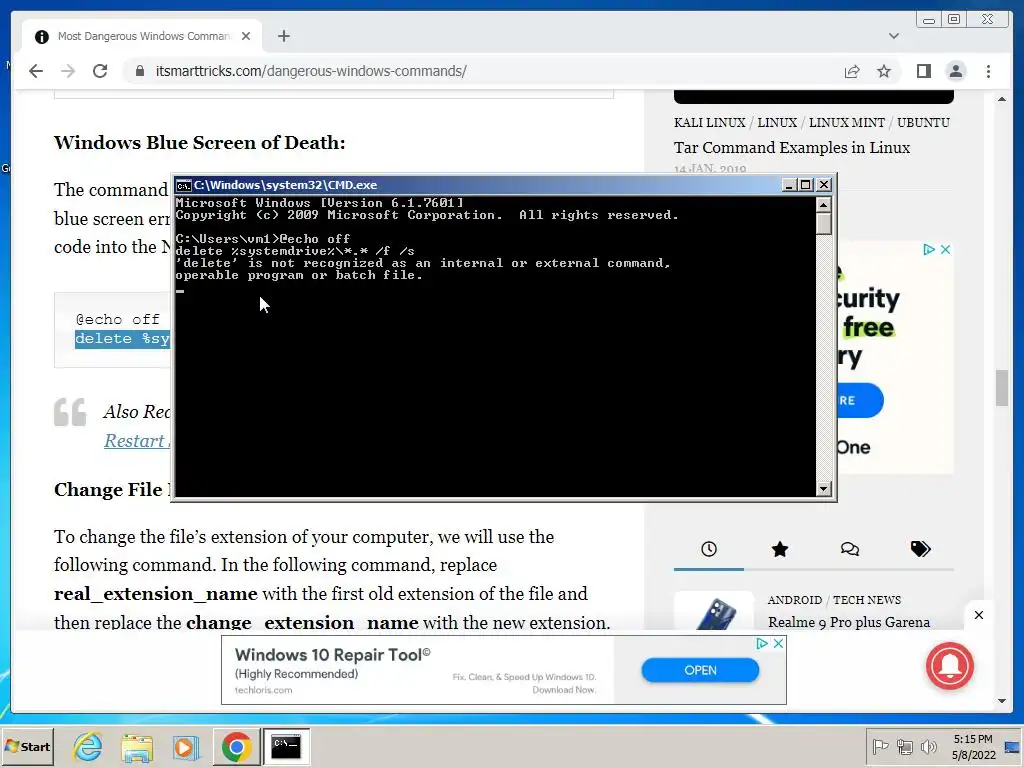Click the real_extension_name bold text
This screenshot has width=1024, height=768.
pyautogui.click(x=155, y=594)
